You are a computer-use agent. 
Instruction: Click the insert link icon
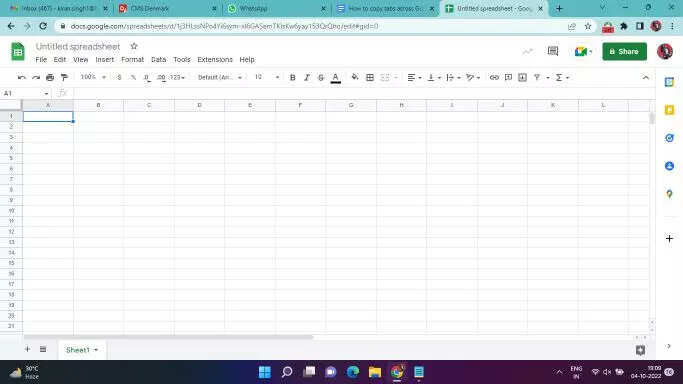pos(494,77)
